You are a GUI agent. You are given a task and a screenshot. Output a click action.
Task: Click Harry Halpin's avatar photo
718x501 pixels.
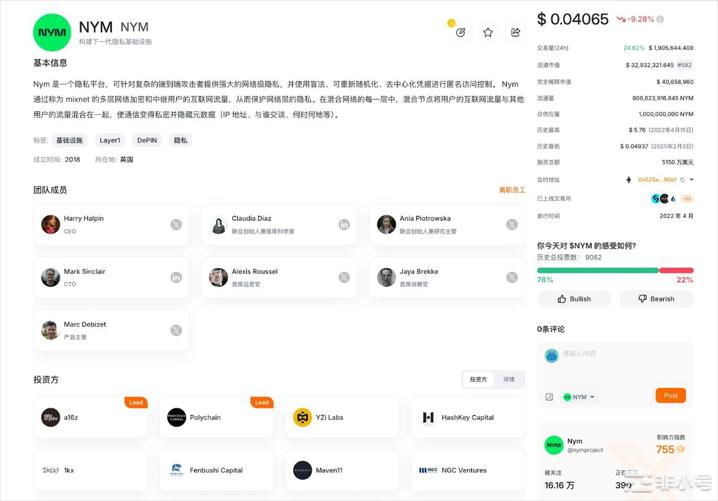[x=50, y=224]
